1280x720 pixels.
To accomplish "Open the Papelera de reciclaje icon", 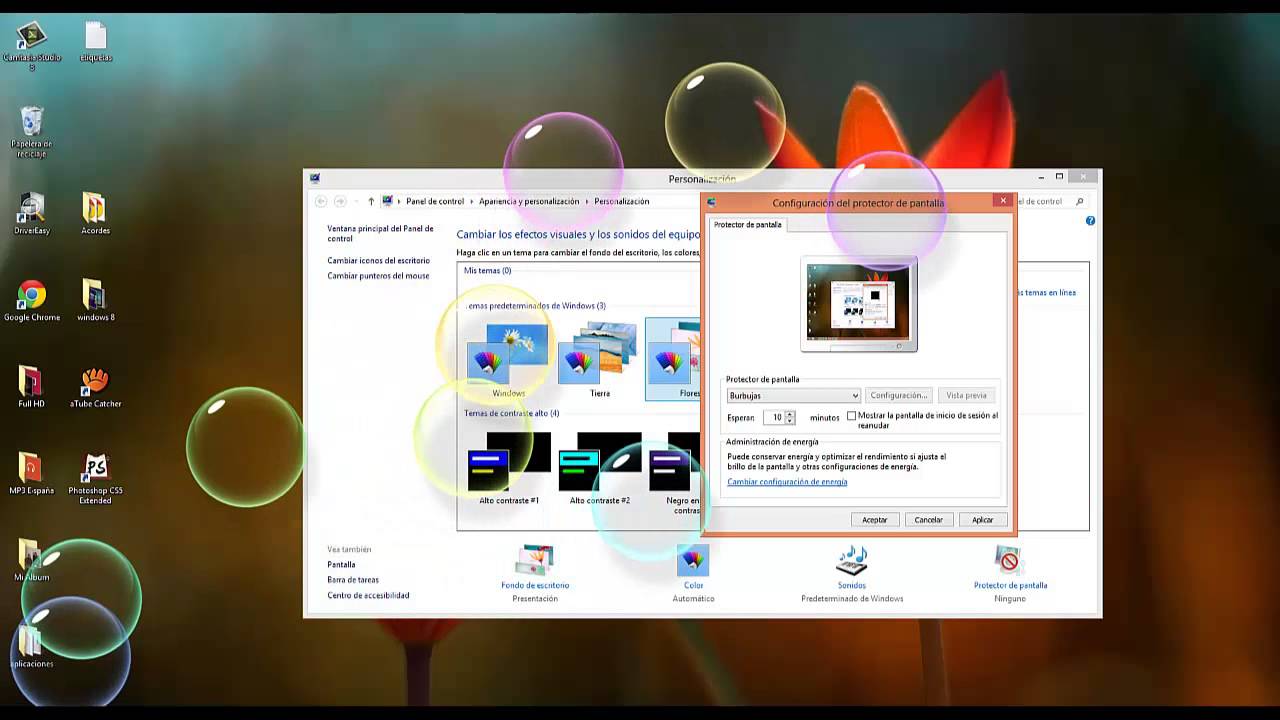I will click(x=32, y=132).
